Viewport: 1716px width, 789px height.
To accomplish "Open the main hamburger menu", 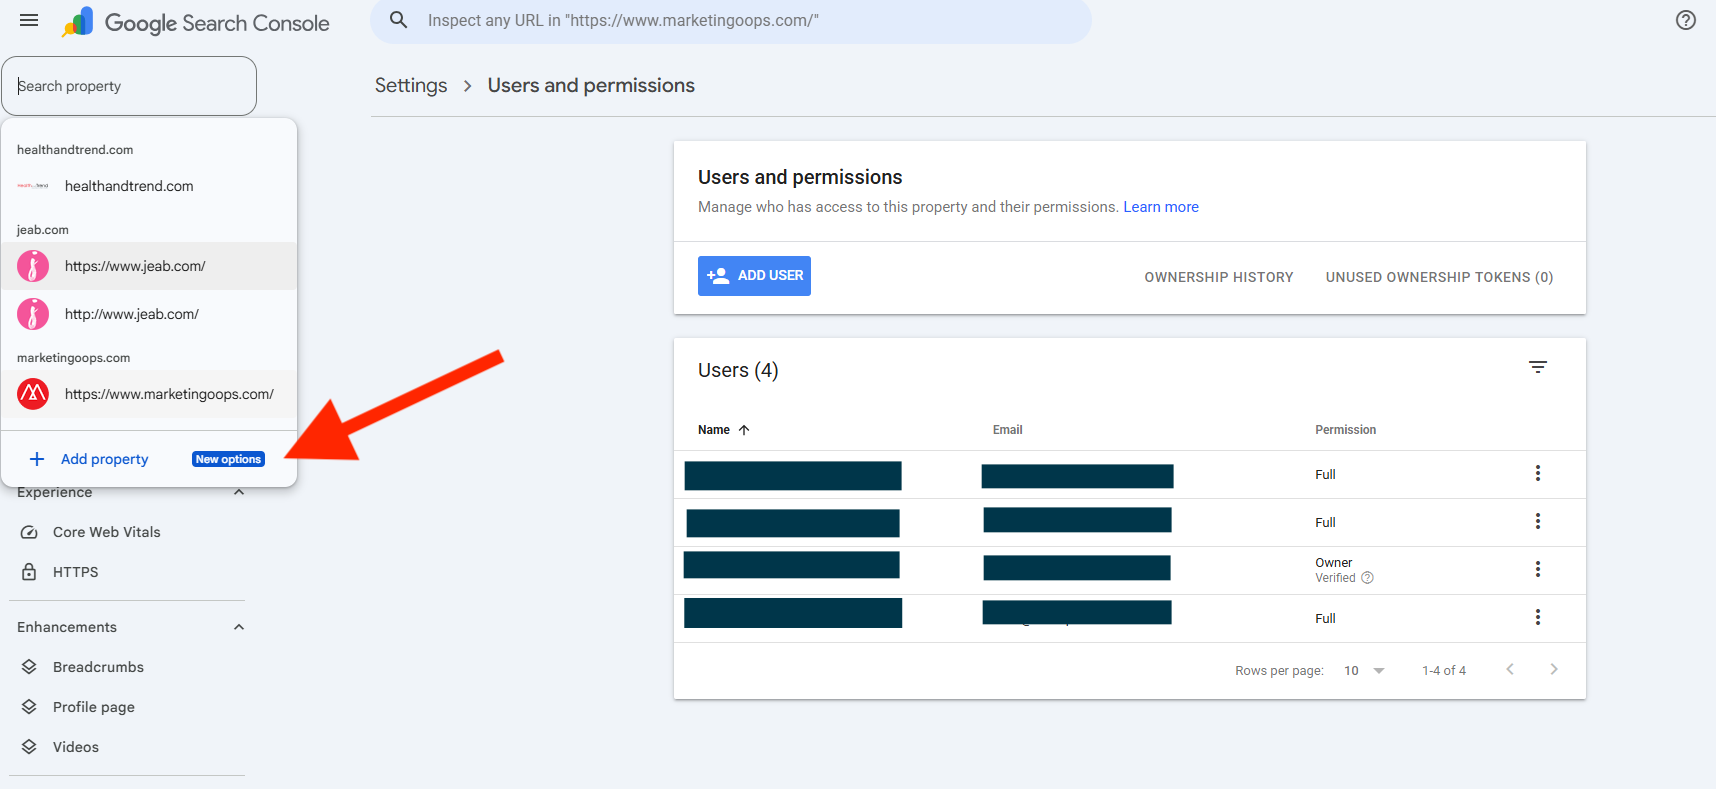I will (29, 20).
